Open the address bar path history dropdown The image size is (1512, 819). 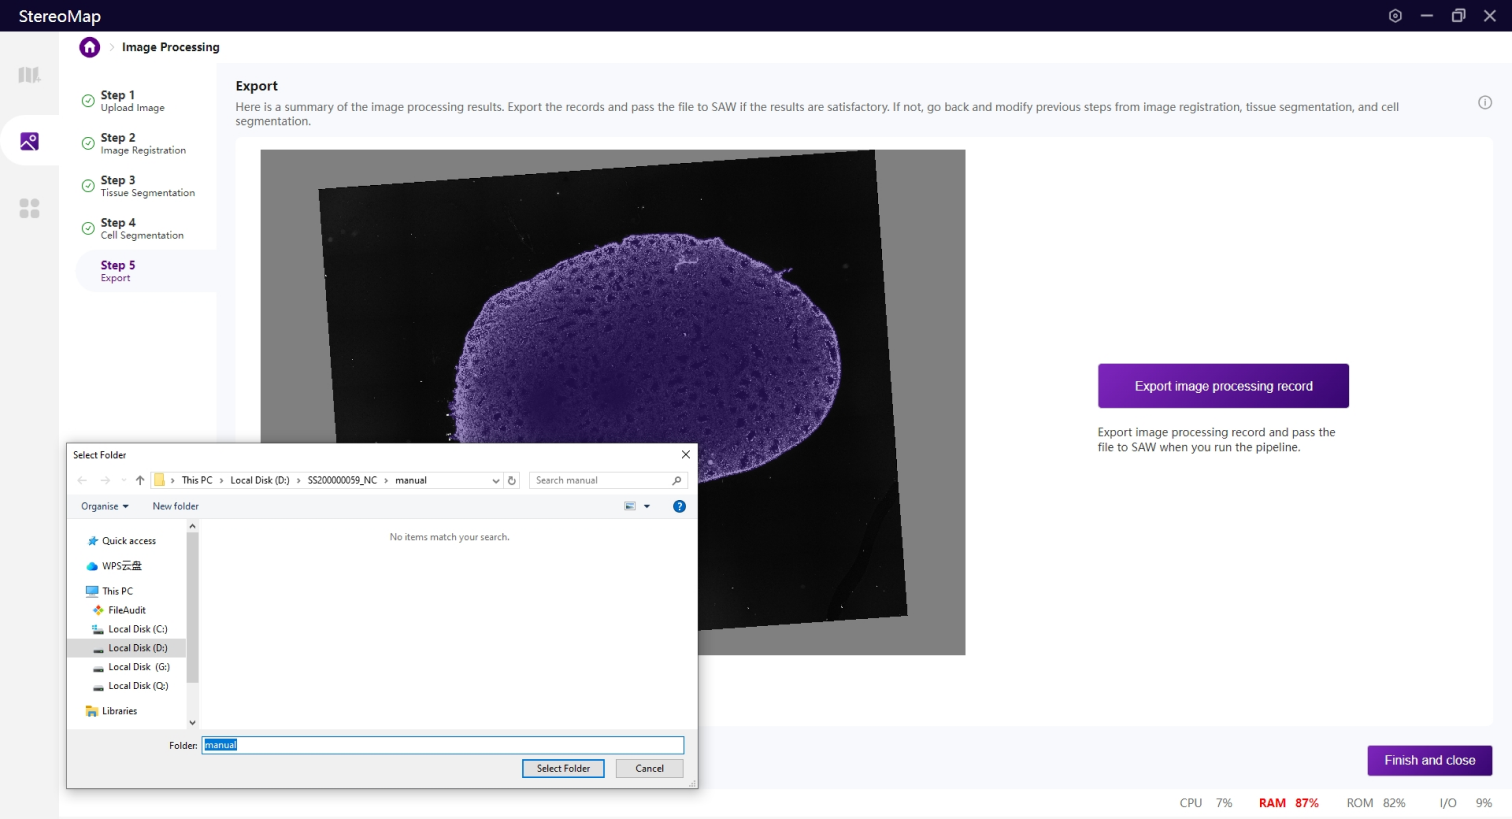pyautogui.click(x=495, y=481)
